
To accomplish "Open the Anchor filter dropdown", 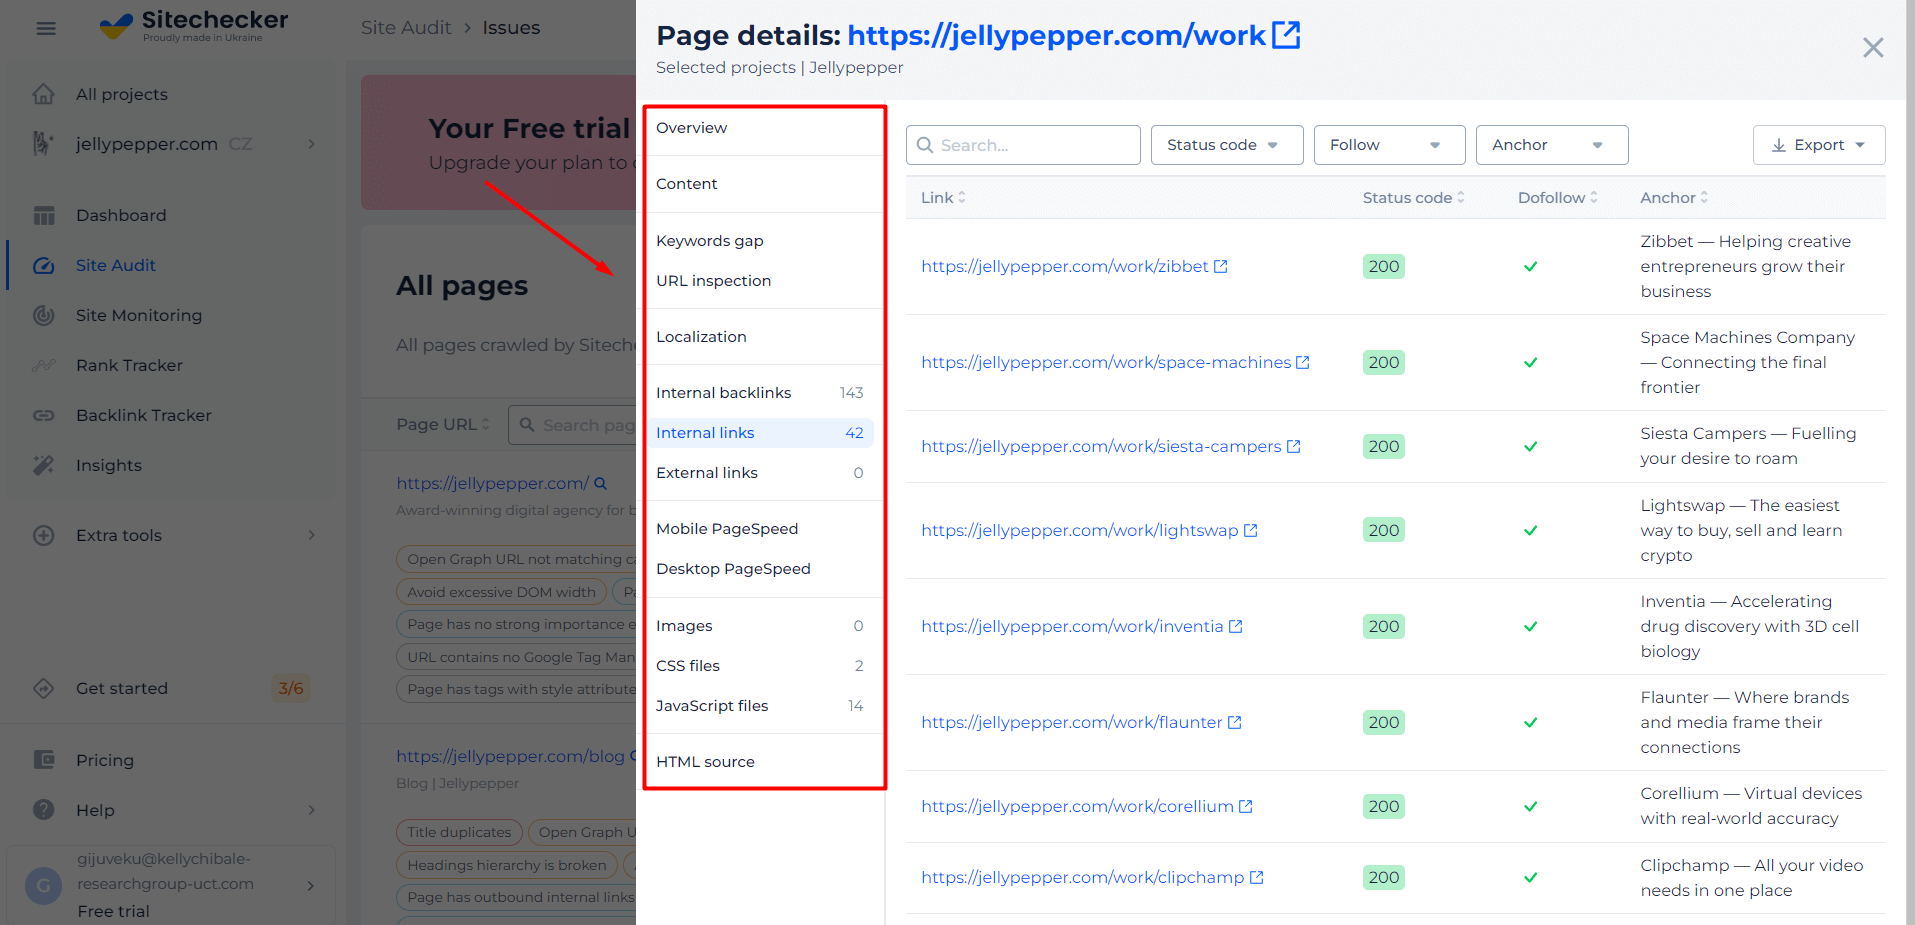I will 1552,145.
